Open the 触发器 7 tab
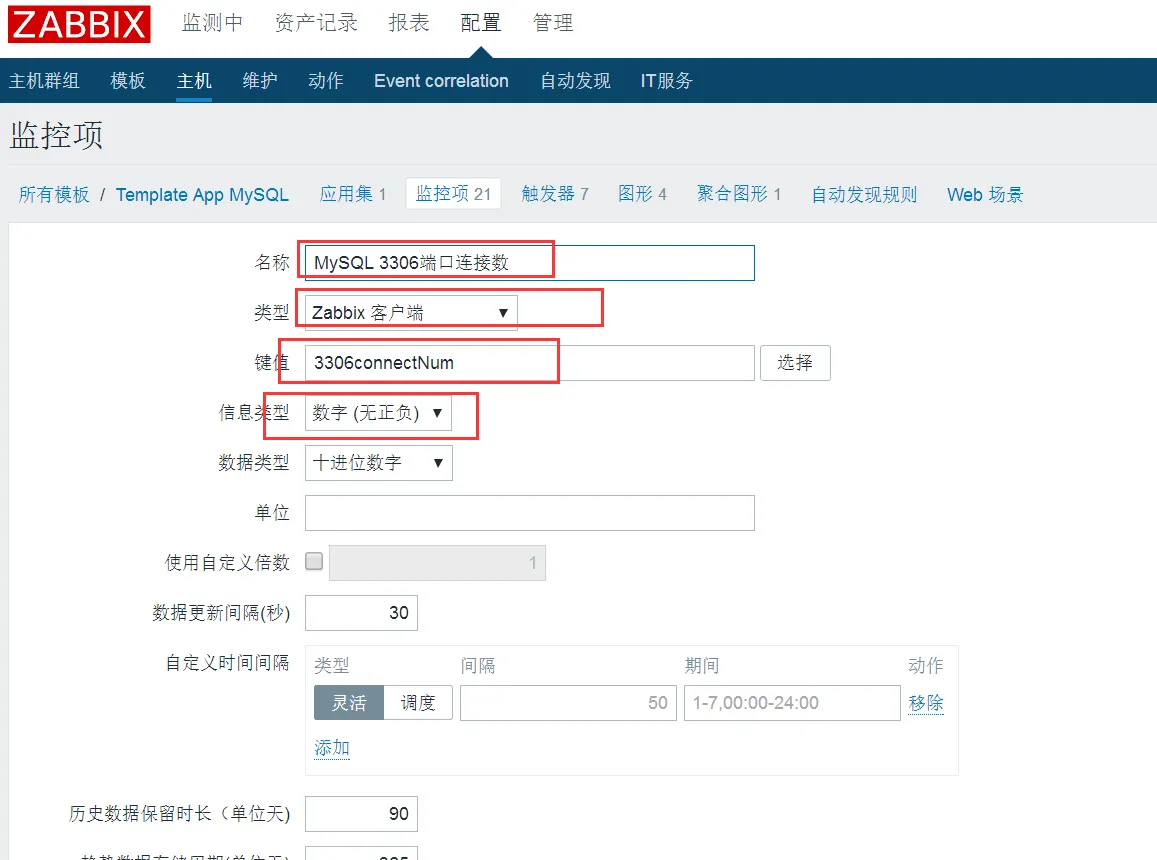1157x860 pixels. (x=555, y=194)
